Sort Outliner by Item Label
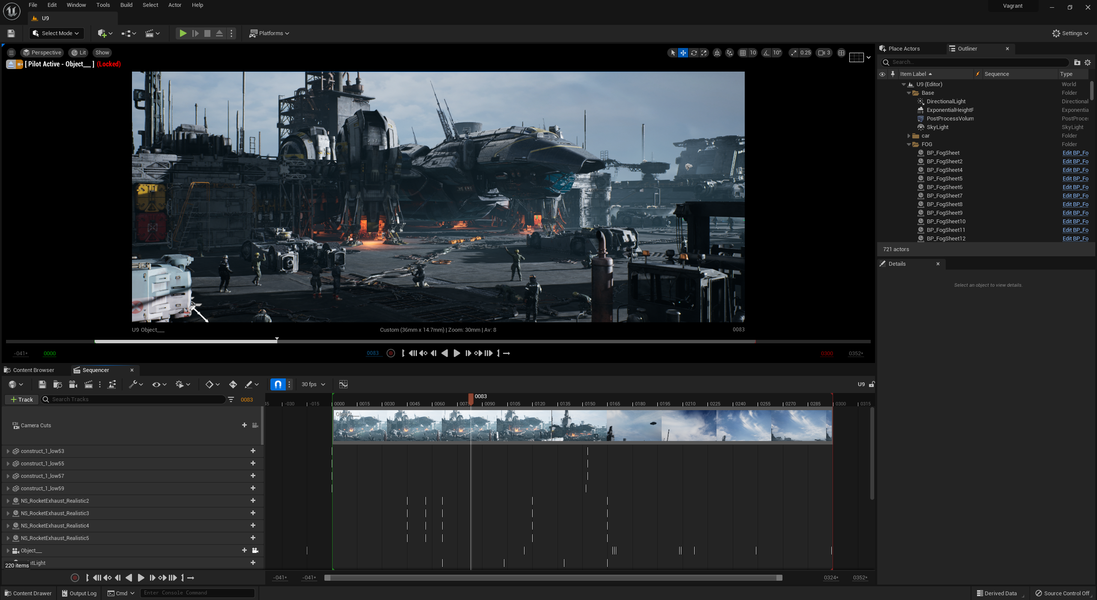Image resolution: width=1097 pixels, height=600 pixels. 915,73
